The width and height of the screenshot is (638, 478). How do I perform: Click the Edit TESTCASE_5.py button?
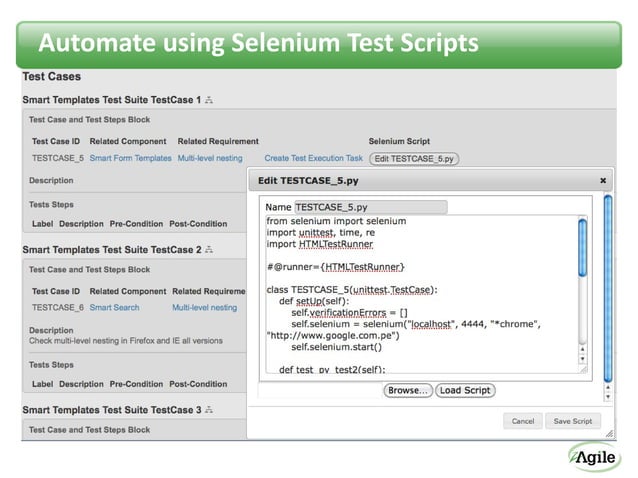[x=413, y=158]
